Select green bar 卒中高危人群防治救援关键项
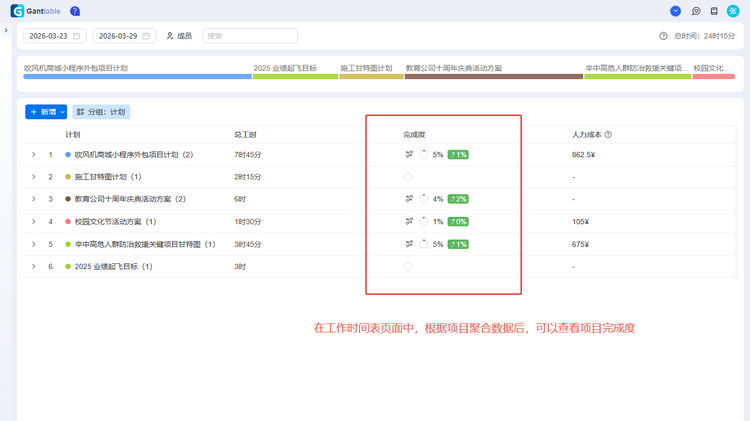Viewport: 750px width, 421px height. 638,77
